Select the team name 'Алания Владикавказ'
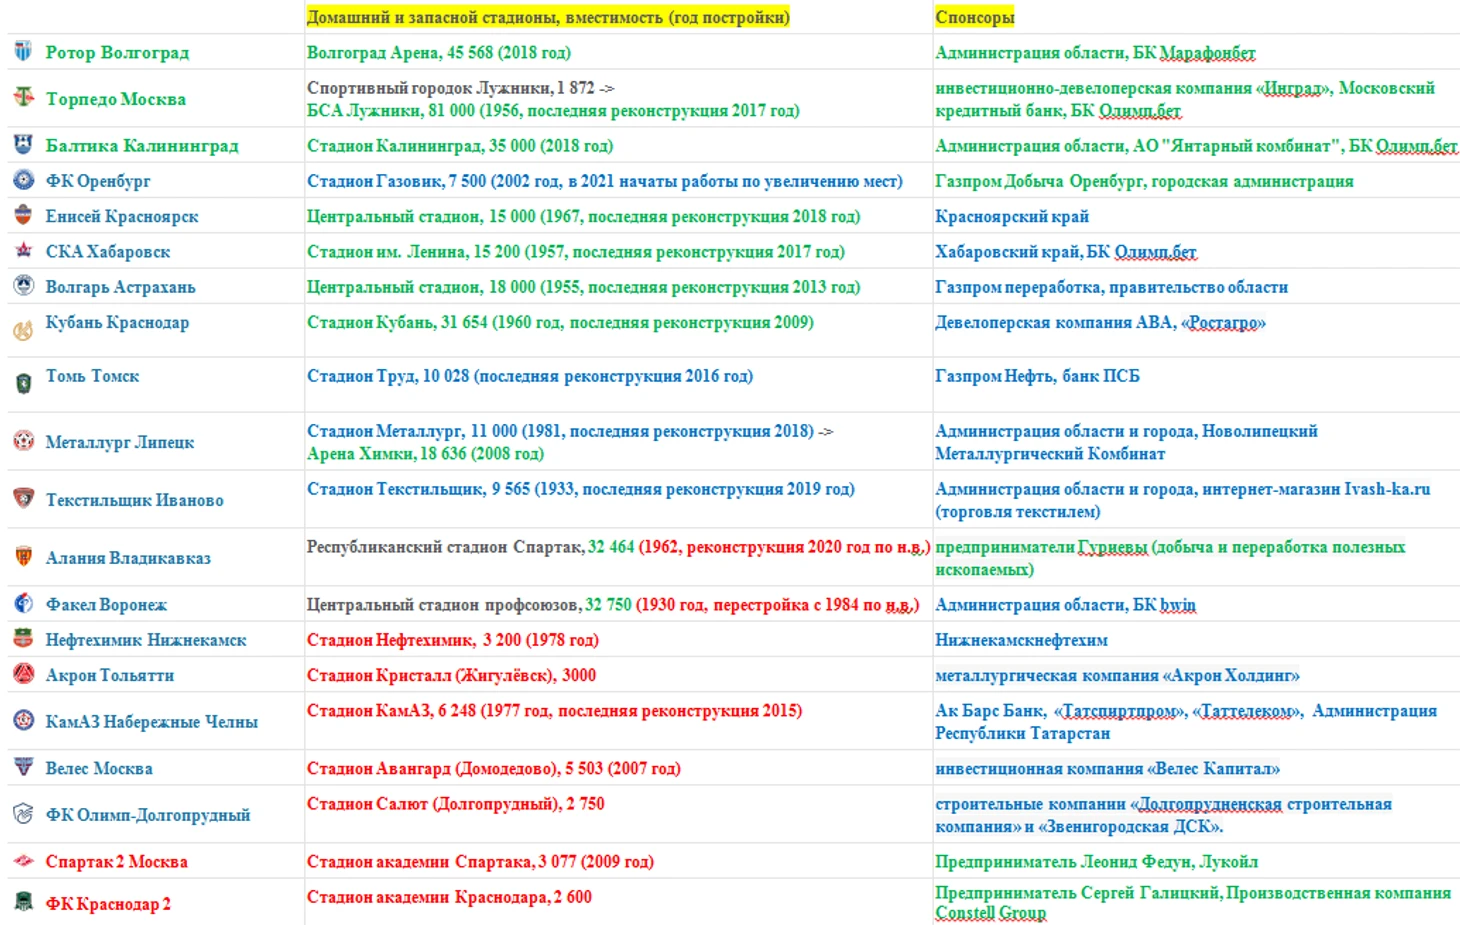The width and height of the screenshot is (1460, 925). coord(128,558)
